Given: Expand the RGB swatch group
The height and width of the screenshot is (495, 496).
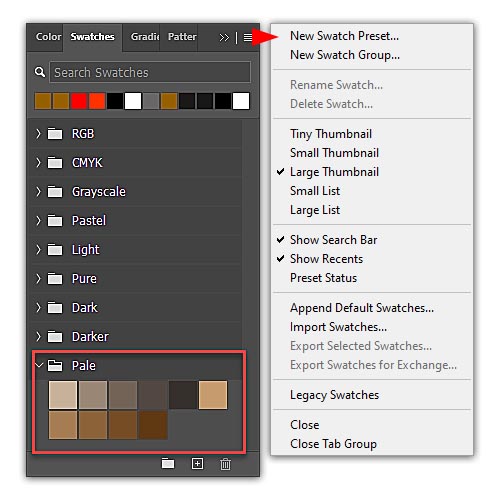Looking at the screenshot, I should point(38,134).
